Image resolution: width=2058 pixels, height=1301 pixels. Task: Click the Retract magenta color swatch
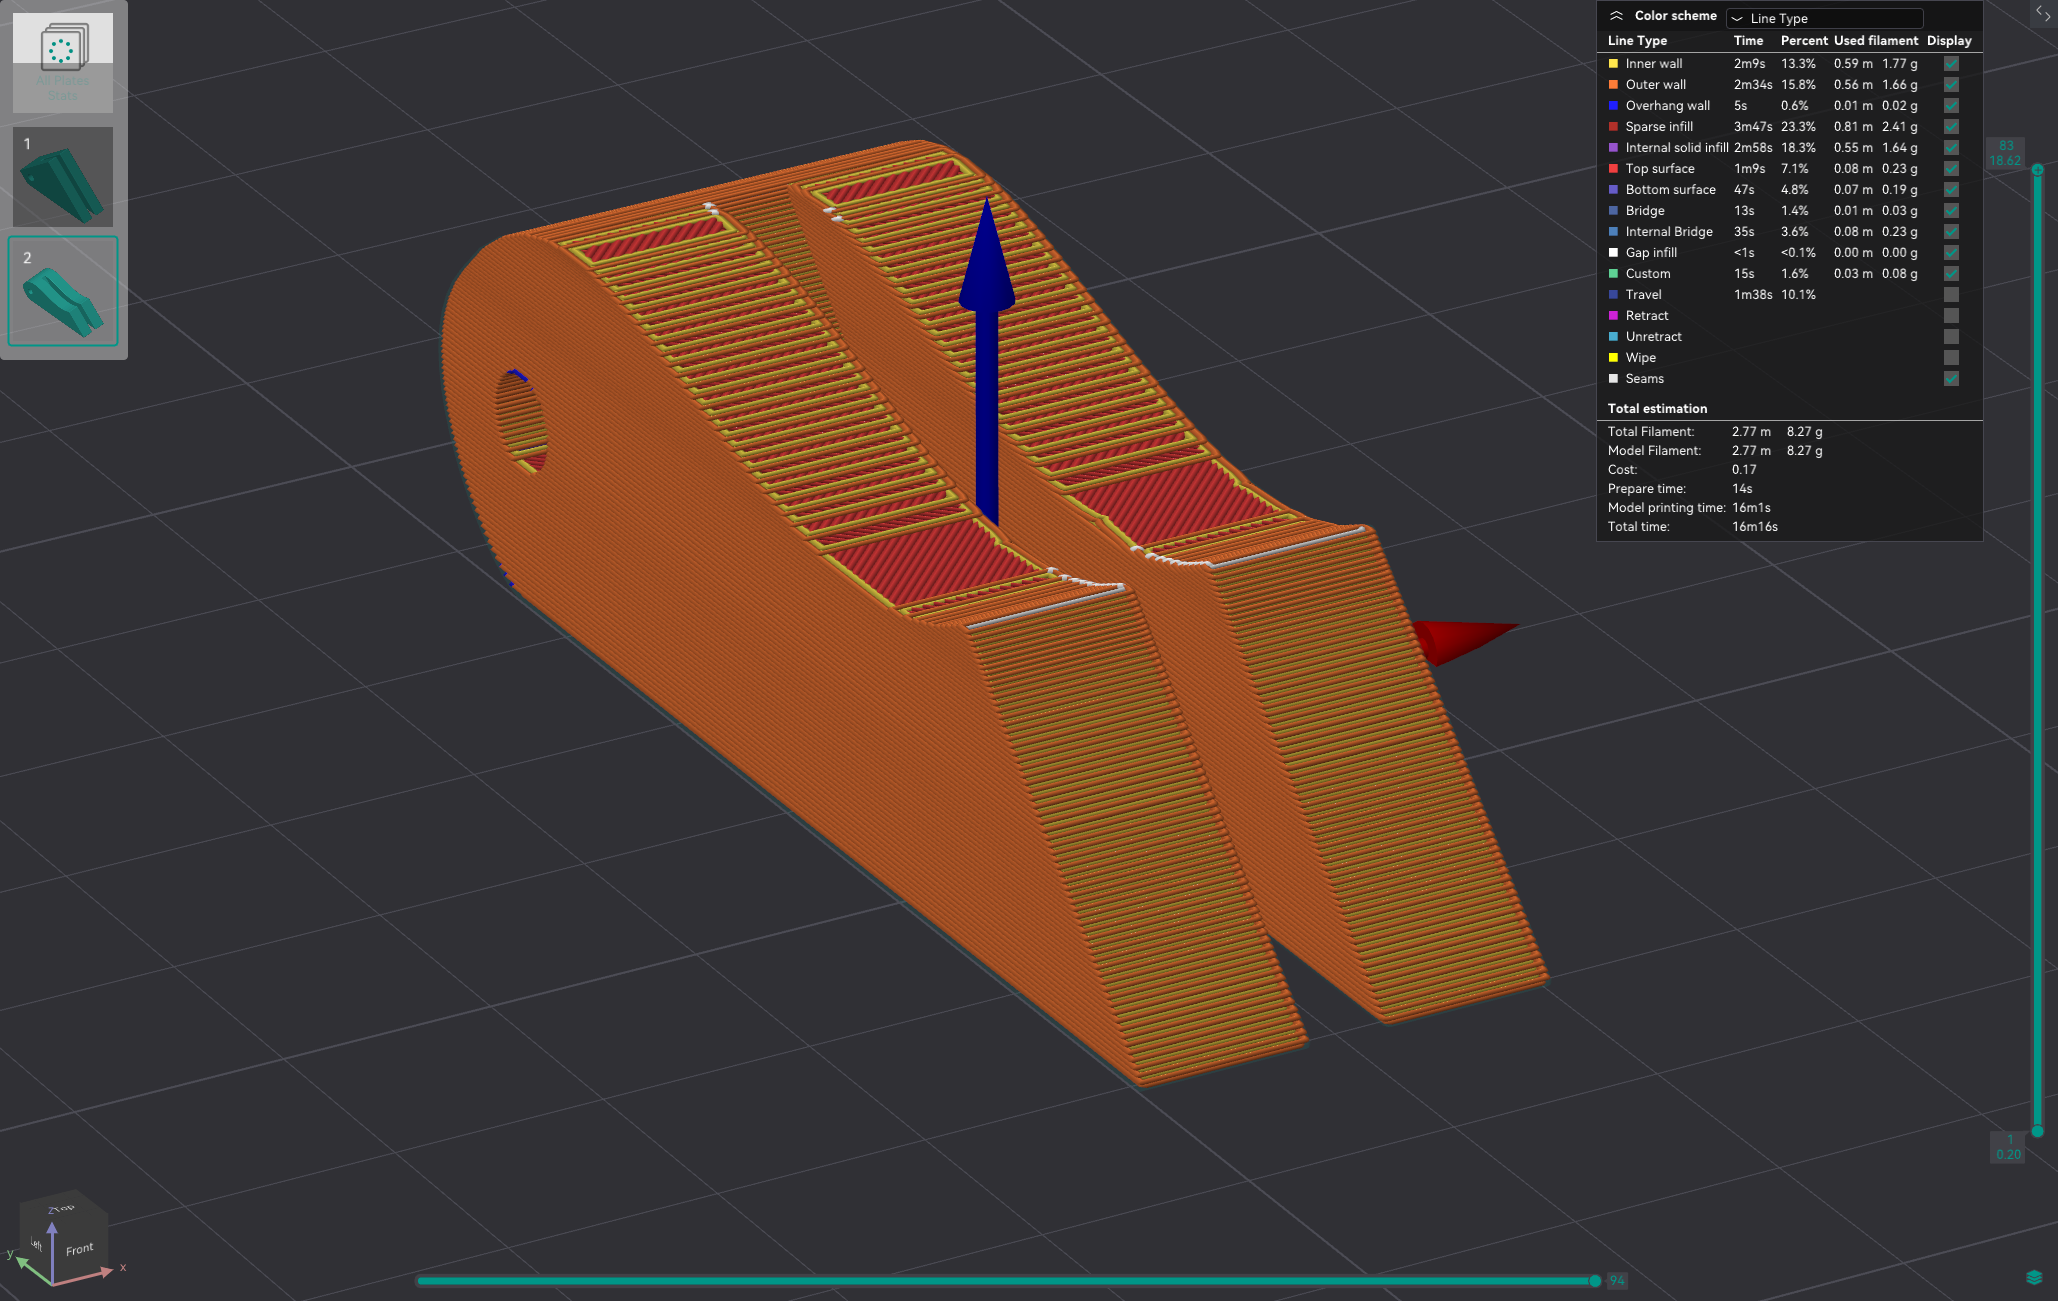[1613, 315]
